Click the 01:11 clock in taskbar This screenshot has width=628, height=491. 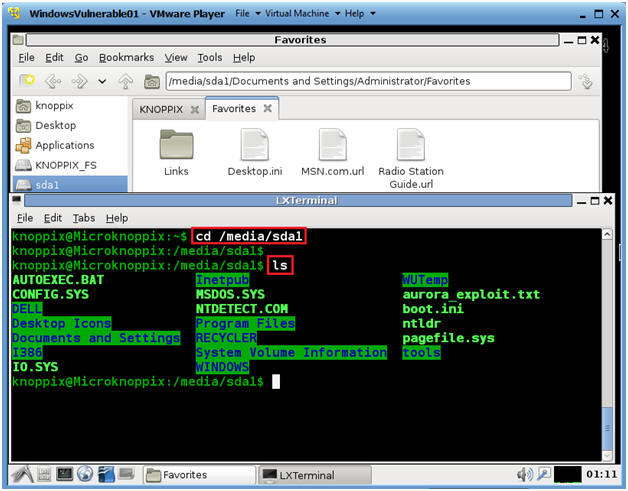pyautogui.click(x=602, y=474)
